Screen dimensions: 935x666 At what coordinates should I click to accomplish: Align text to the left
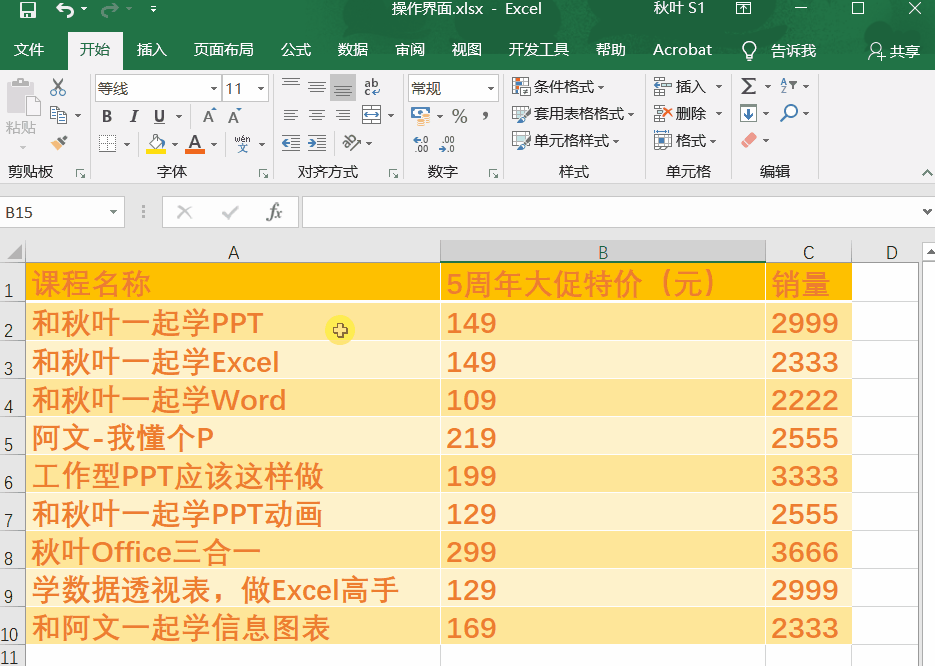291,116
